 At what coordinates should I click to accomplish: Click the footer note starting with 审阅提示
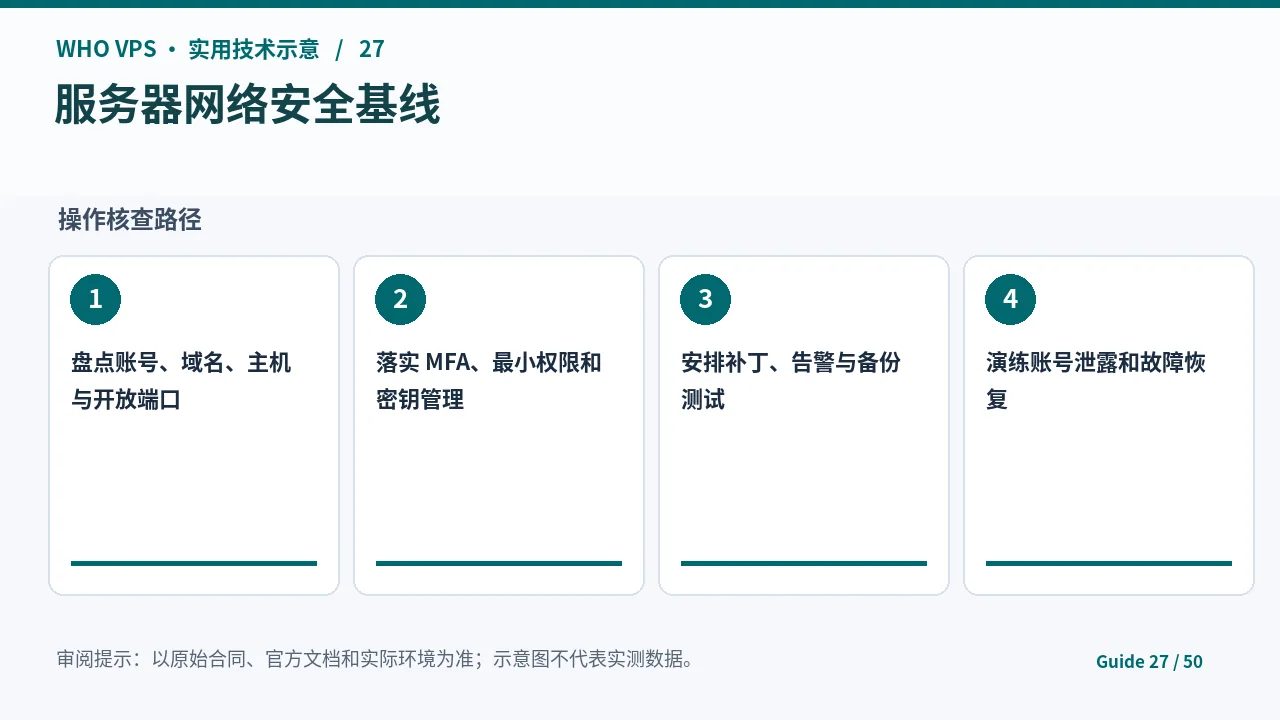376,660
